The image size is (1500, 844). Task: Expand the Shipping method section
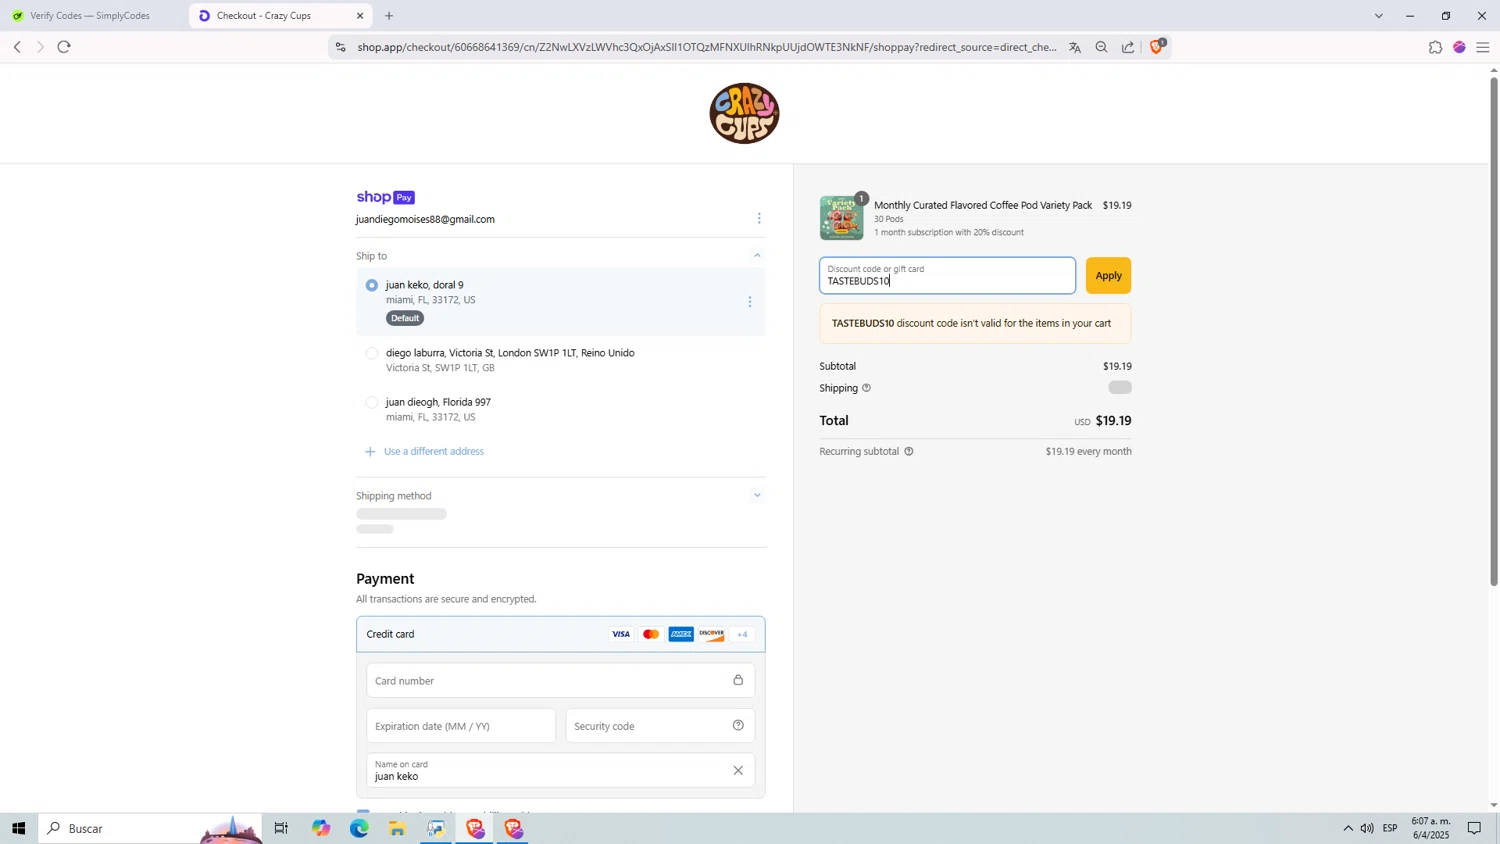[x=757, y=495]
